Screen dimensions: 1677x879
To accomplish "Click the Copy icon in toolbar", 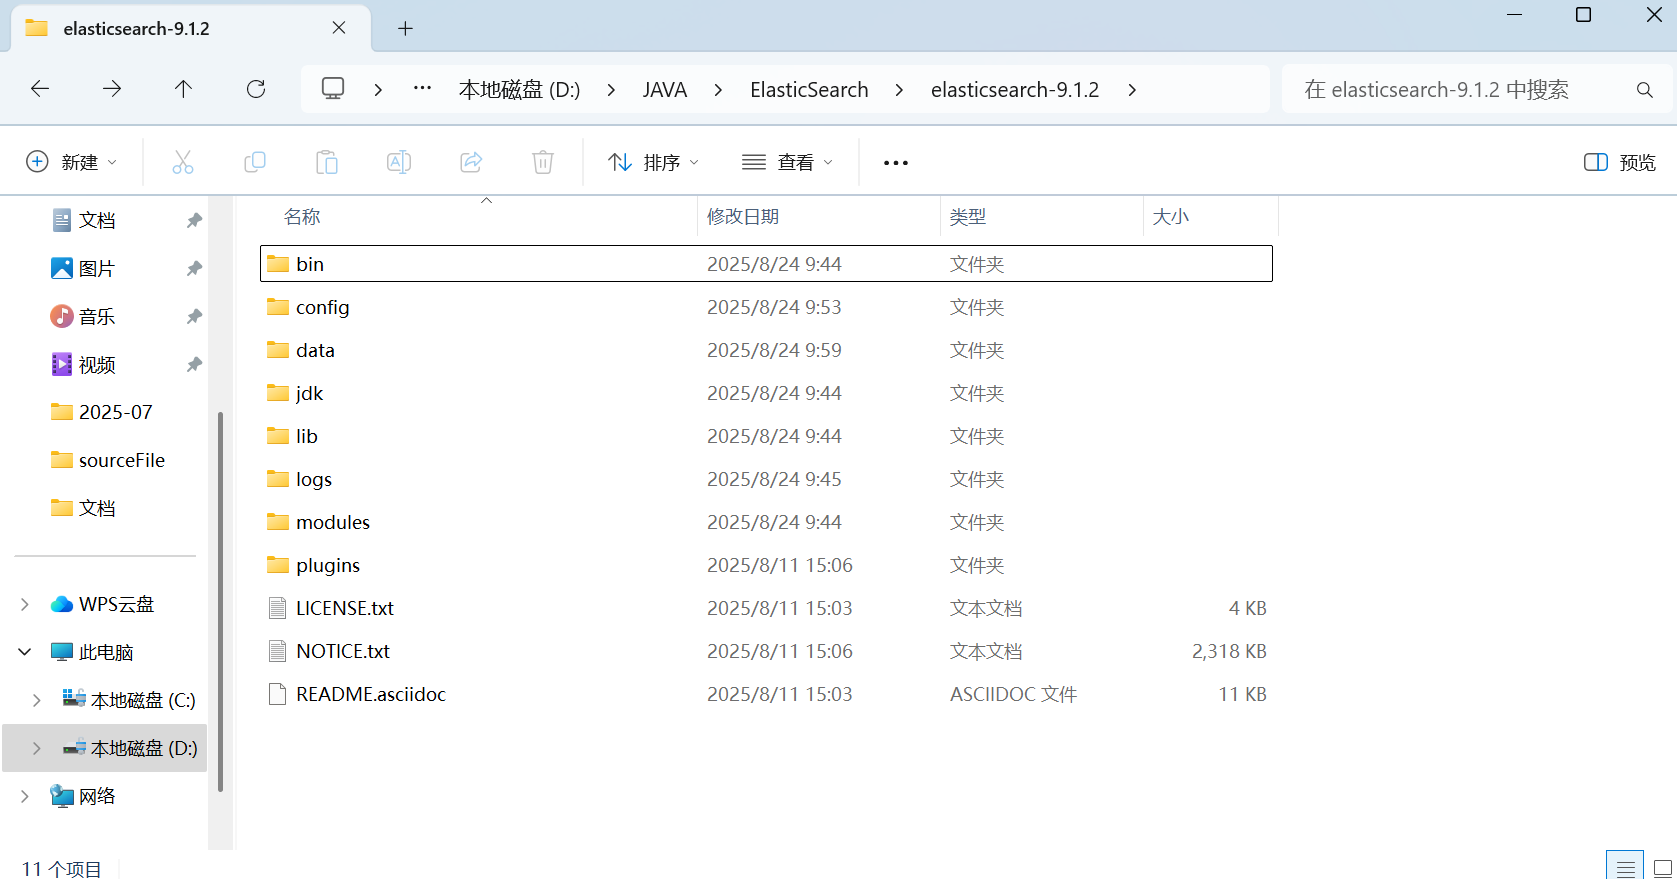I will point(255,162).
